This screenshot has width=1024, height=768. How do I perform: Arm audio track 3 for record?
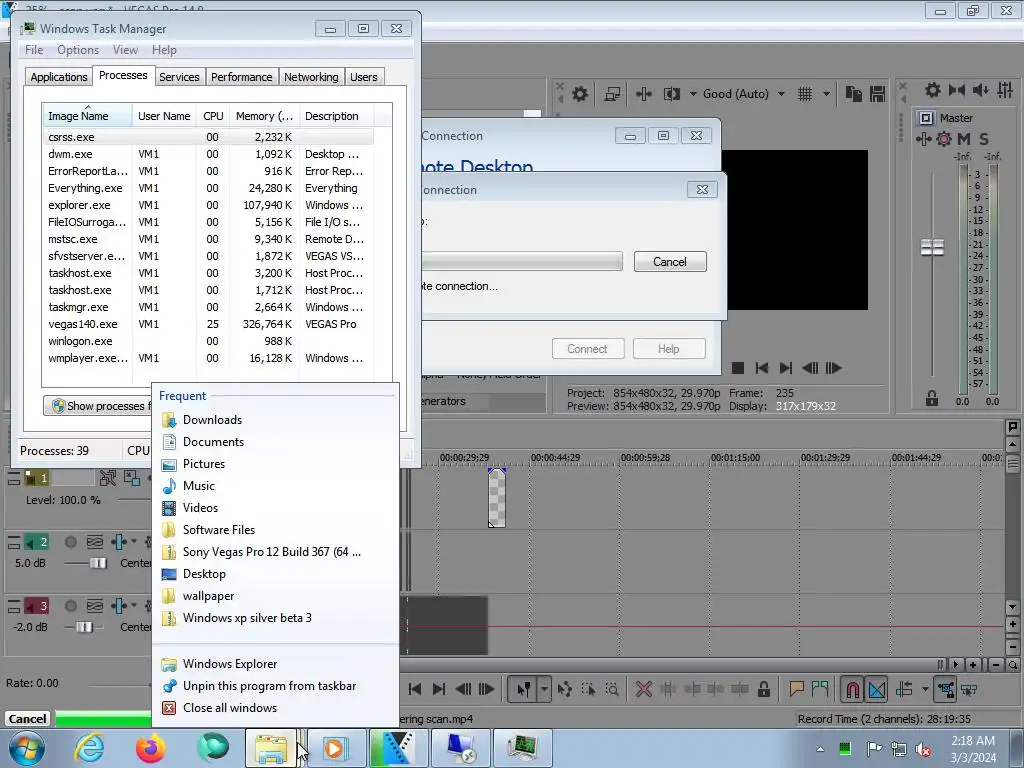[71, 606]
